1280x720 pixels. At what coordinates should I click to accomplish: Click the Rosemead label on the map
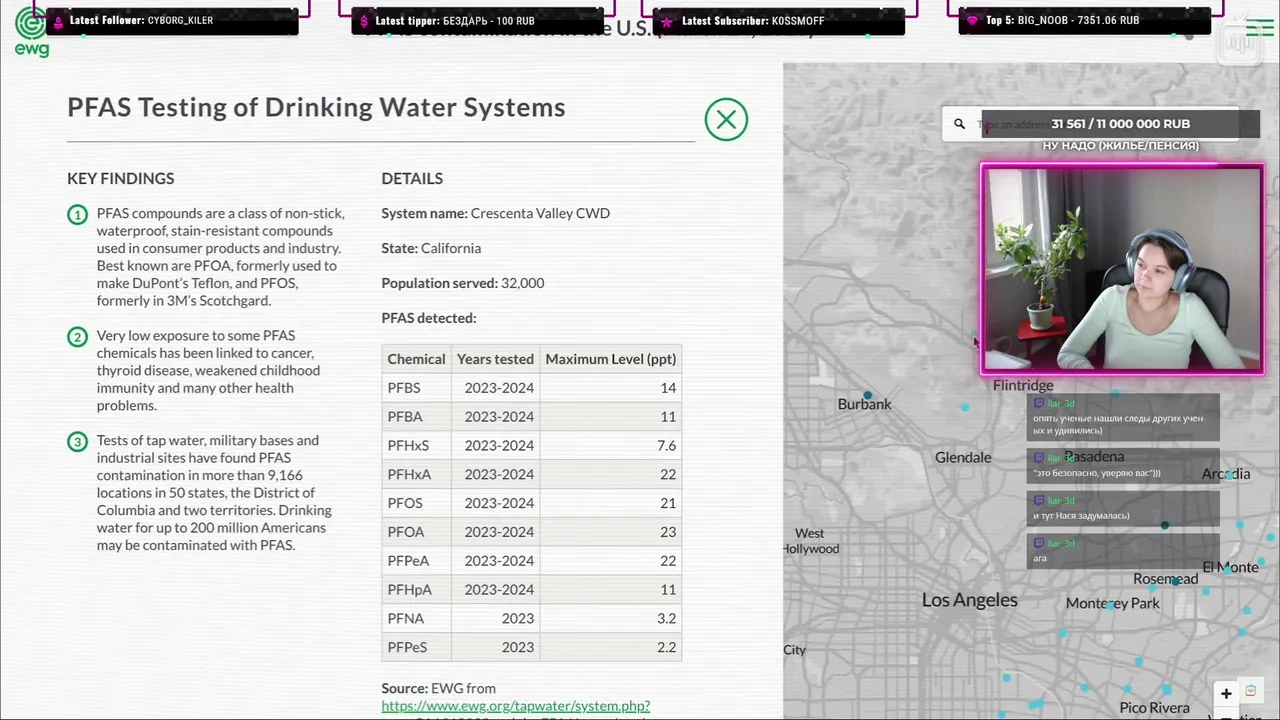(1165, 580)
